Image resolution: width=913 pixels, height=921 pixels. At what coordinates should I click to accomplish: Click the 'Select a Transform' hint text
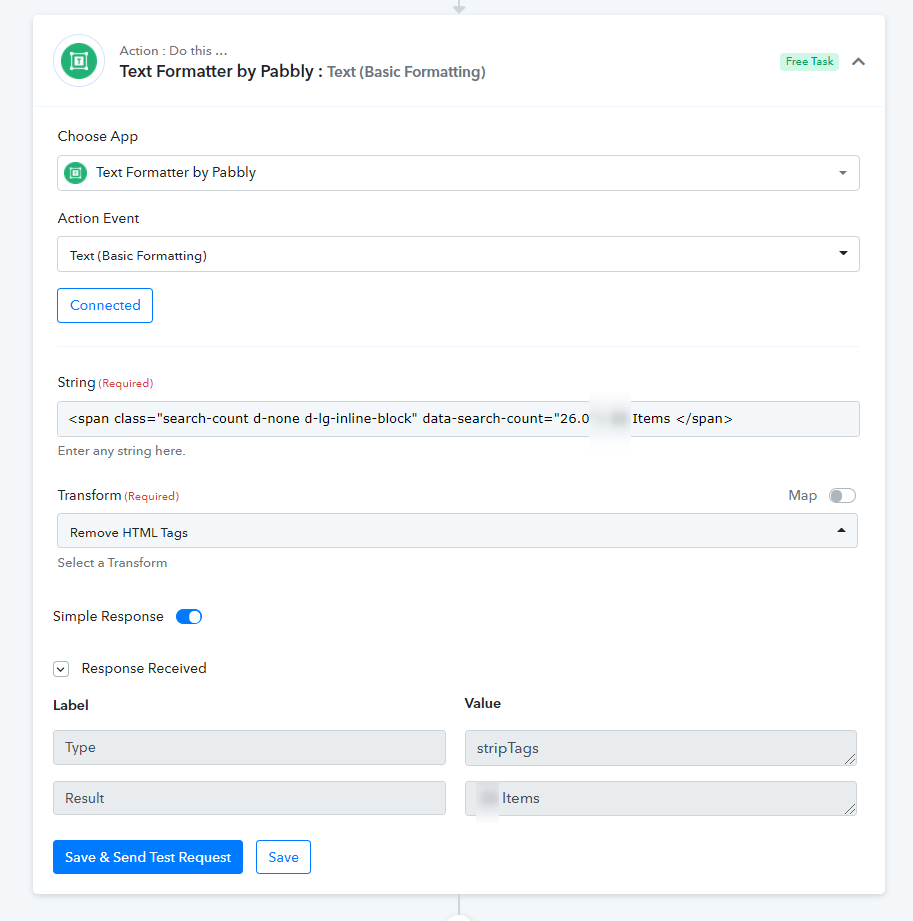click(x=112, y=563)
